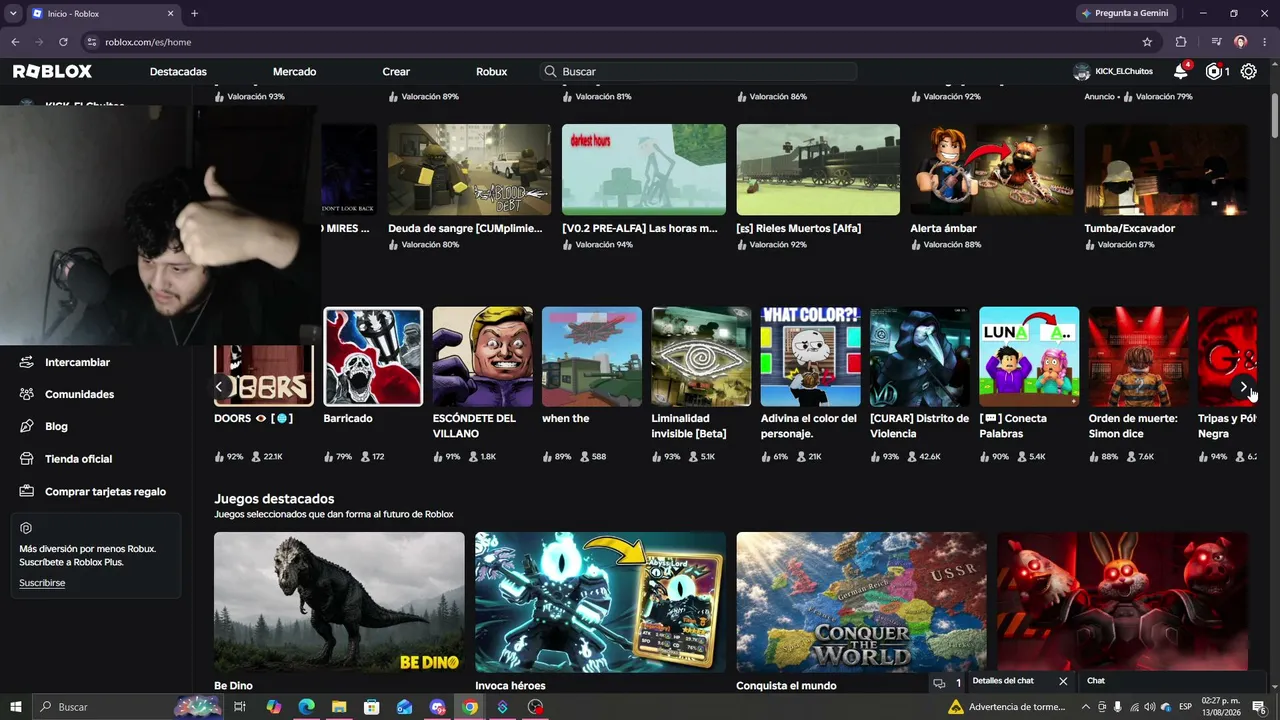The width and height of the screenshot is (1280, 720).
Task: Open the chat conversations icon
Action: click(939, 683)
